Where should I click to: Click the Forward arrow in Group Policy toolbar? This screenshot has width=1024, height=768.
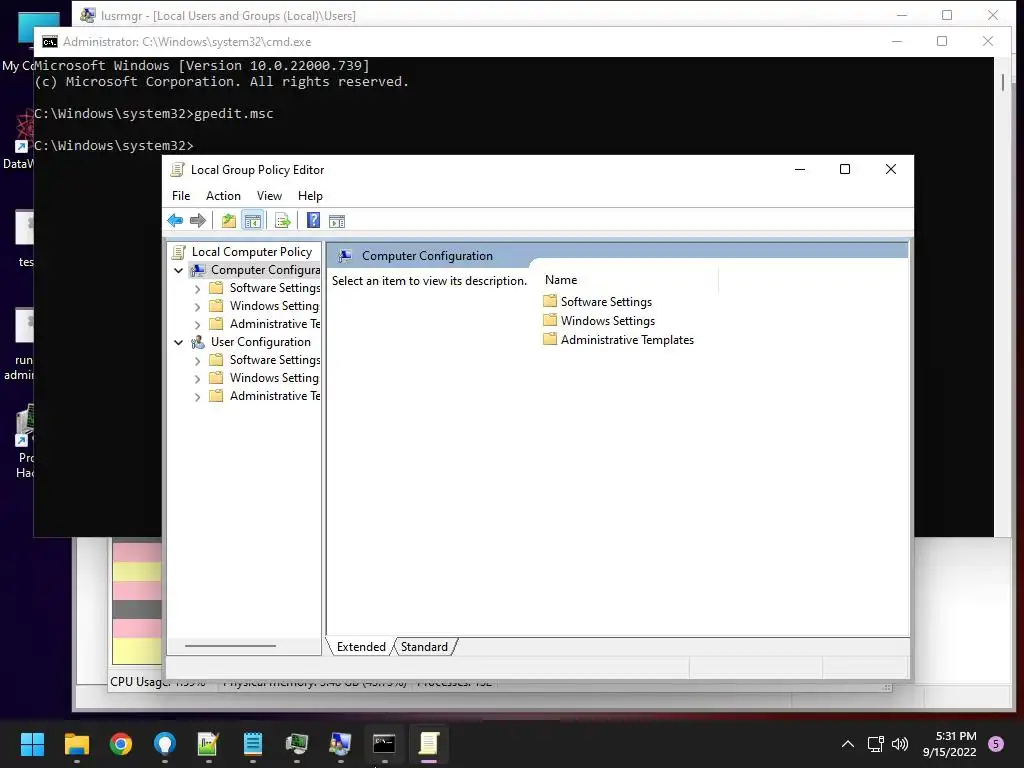click(x=198, y=221)
